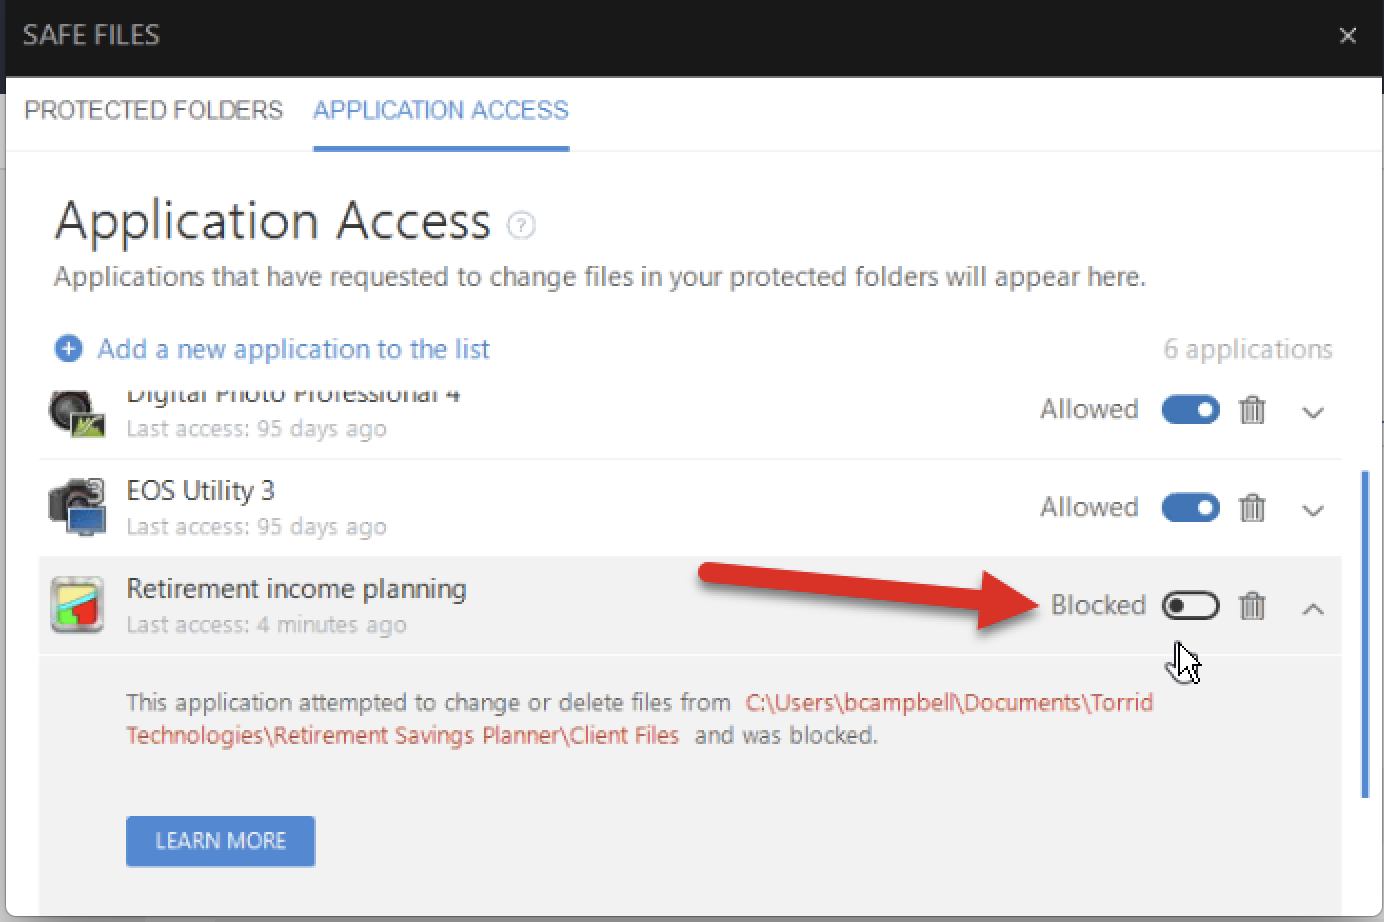Expand the EOS Utility 3 row chevron
This screenshot has height=922, width=1384.
(1313, 510)
